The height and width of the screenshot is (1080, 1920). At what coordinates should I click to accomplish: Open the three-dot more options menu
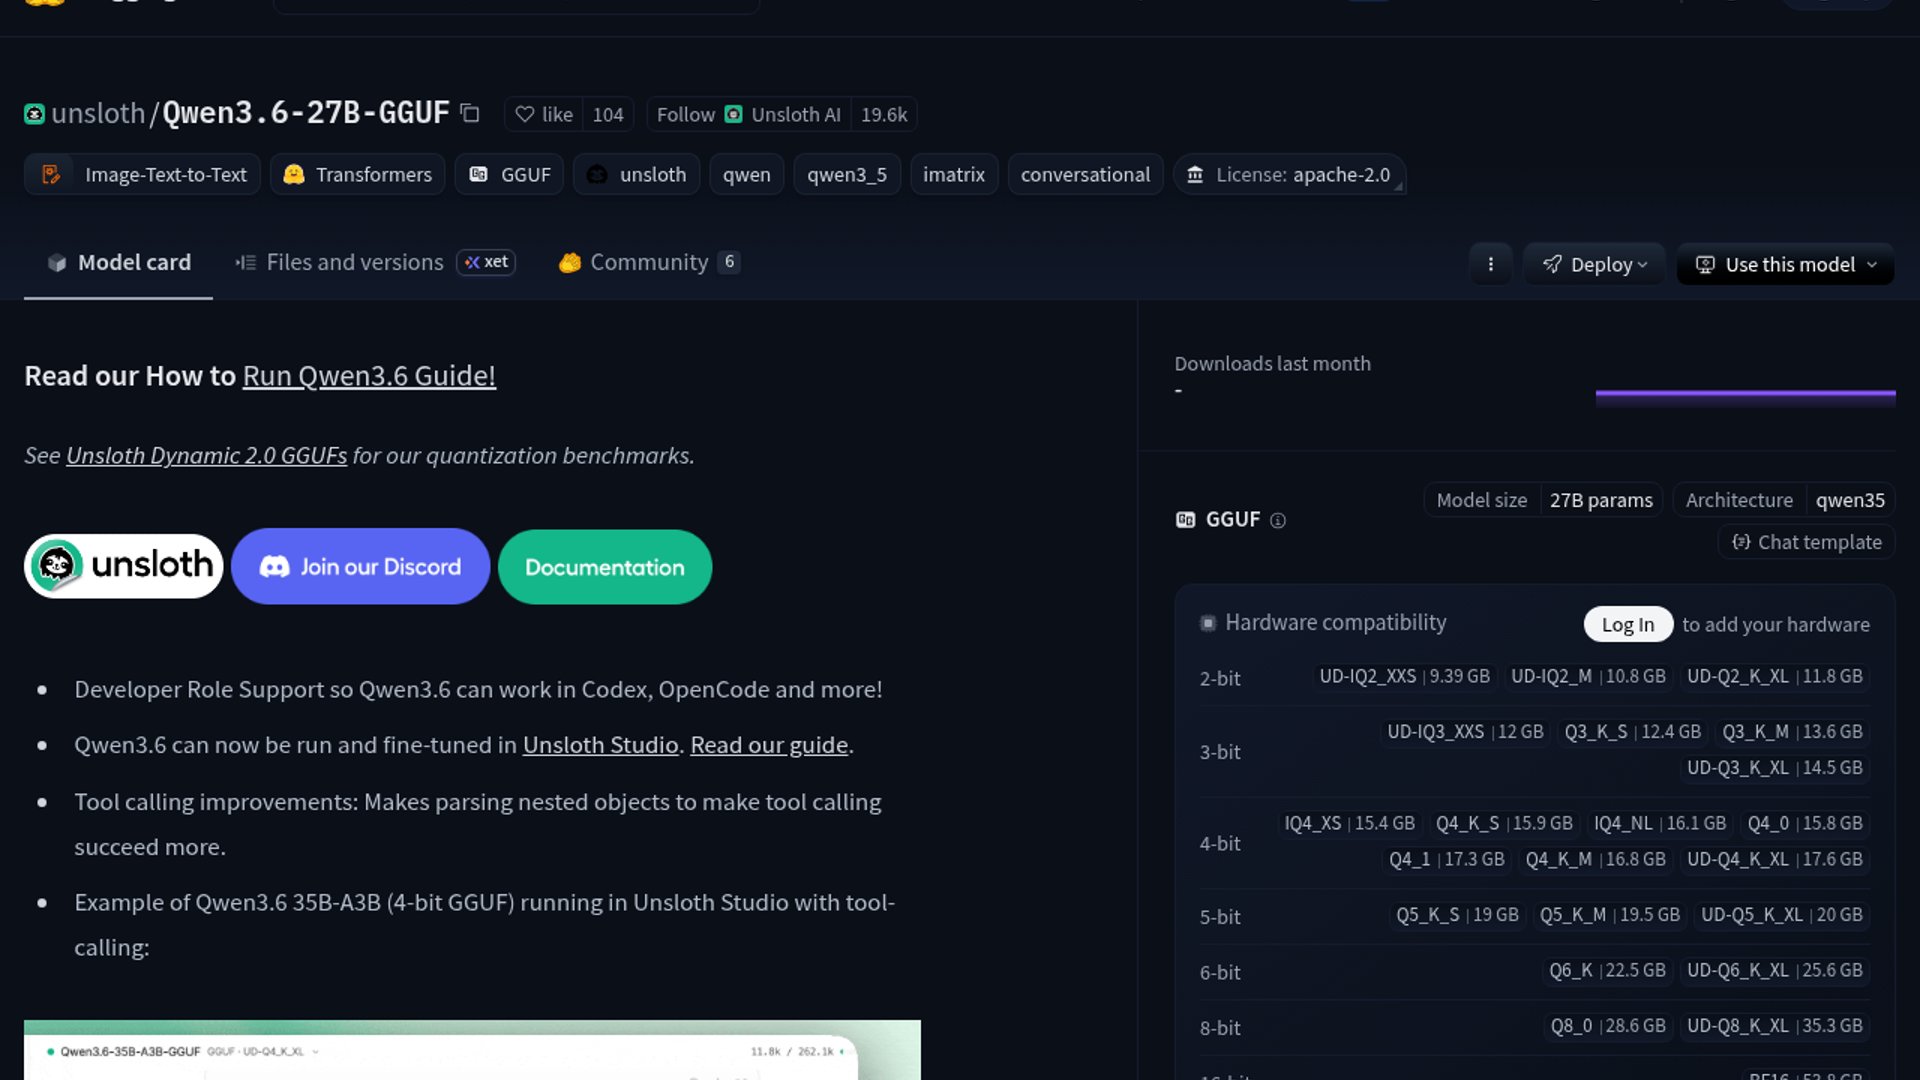point(1490,264)
